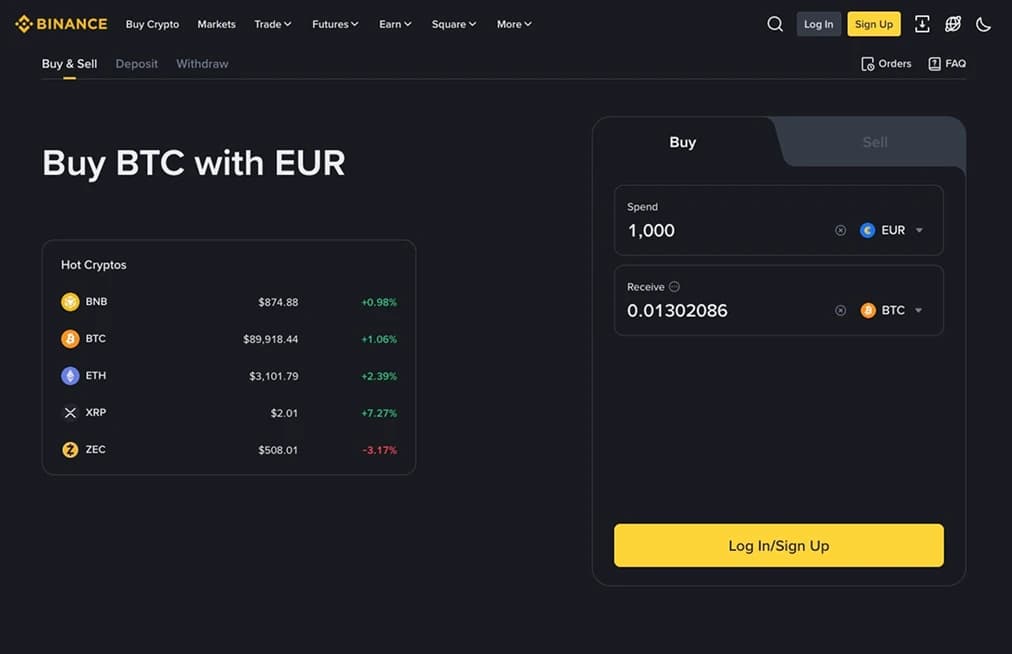The image size is (1012, 654).
Task: Click the Orders icon
Action: 868,62
